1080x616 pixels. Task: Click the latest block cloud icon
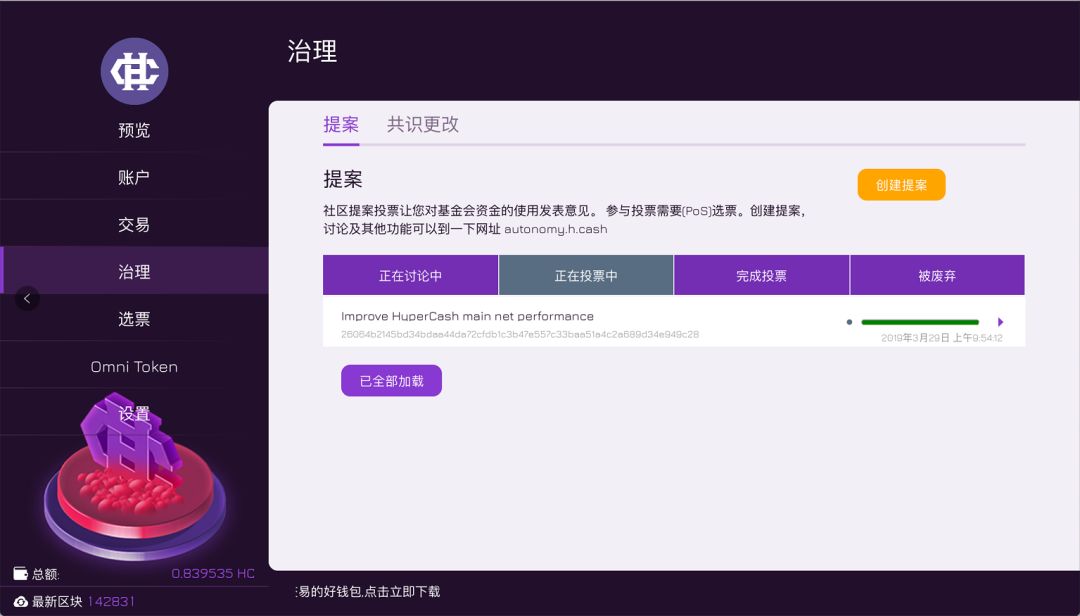point(21,602)
